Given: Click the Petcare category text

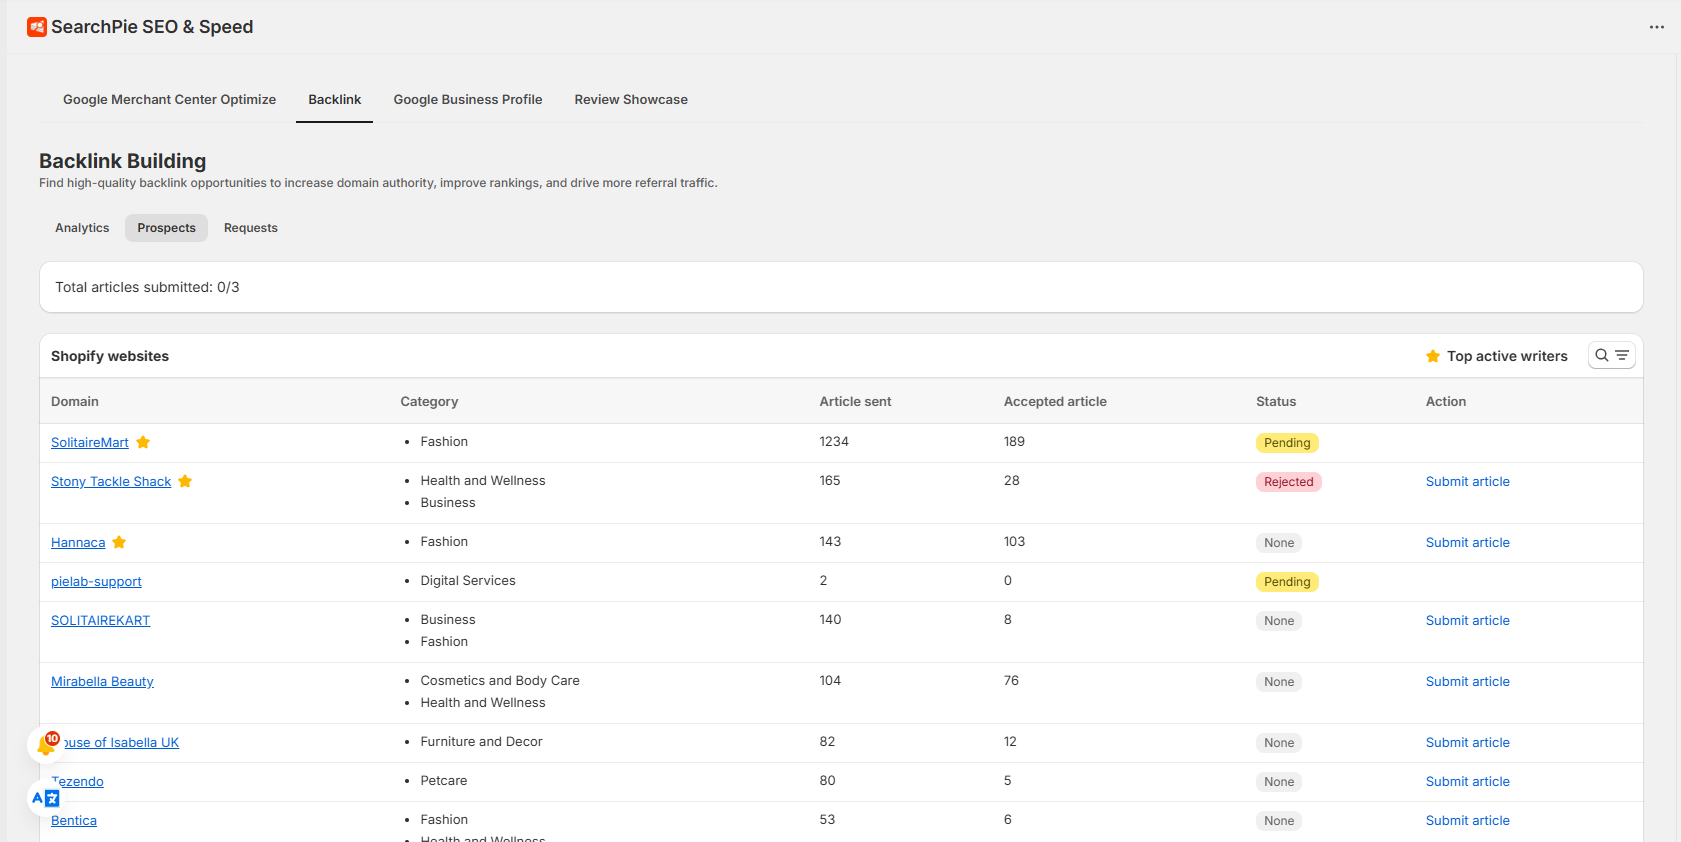Looking at the screenshot, I should [444, 780].
